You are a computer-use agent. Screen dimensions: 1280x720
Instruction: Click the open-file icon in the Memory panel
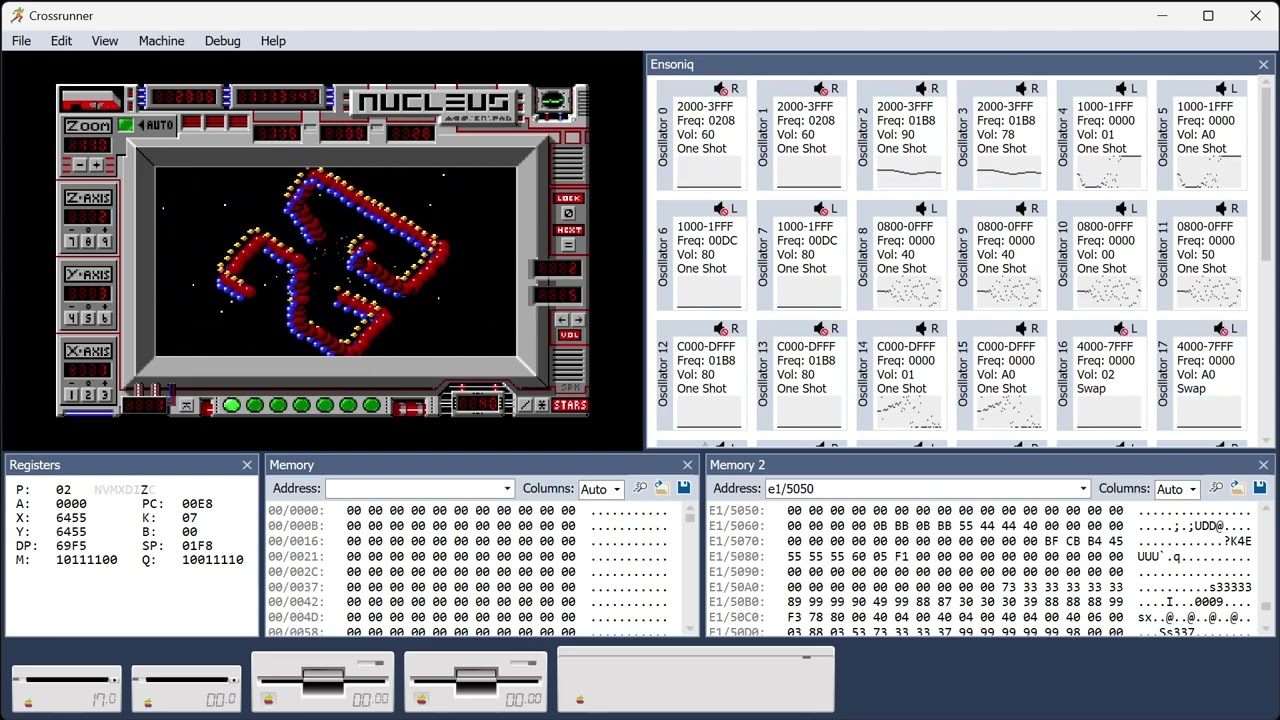662,488
